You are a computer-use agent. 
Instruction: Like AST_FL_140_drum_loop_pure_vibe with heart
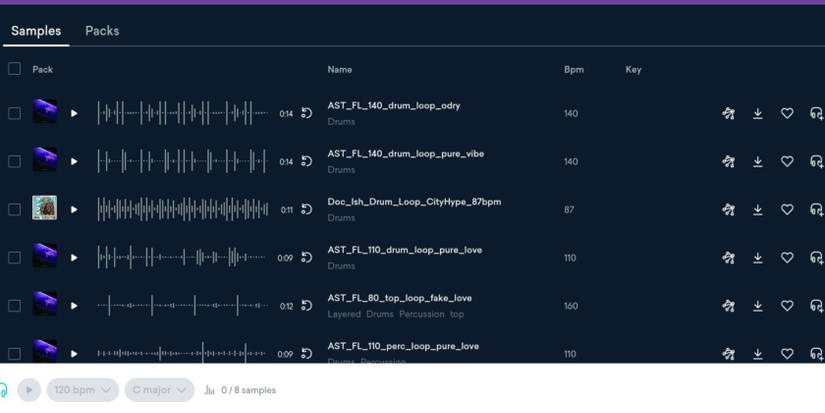tap(787, 162)
